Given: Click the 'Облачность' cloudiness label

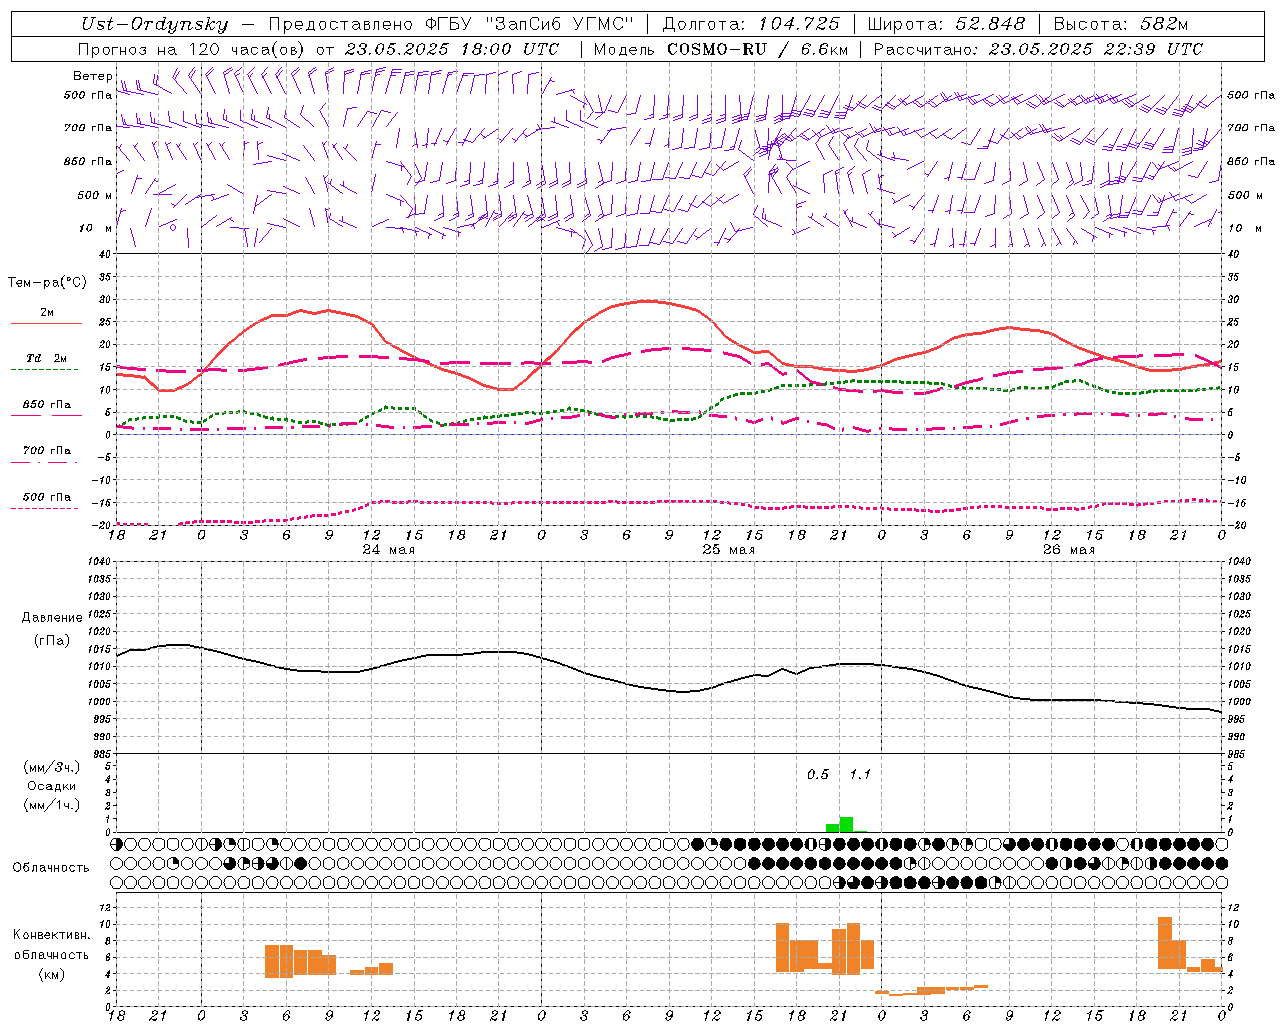Looking at the screenshot, I should [x=51, y=868].
